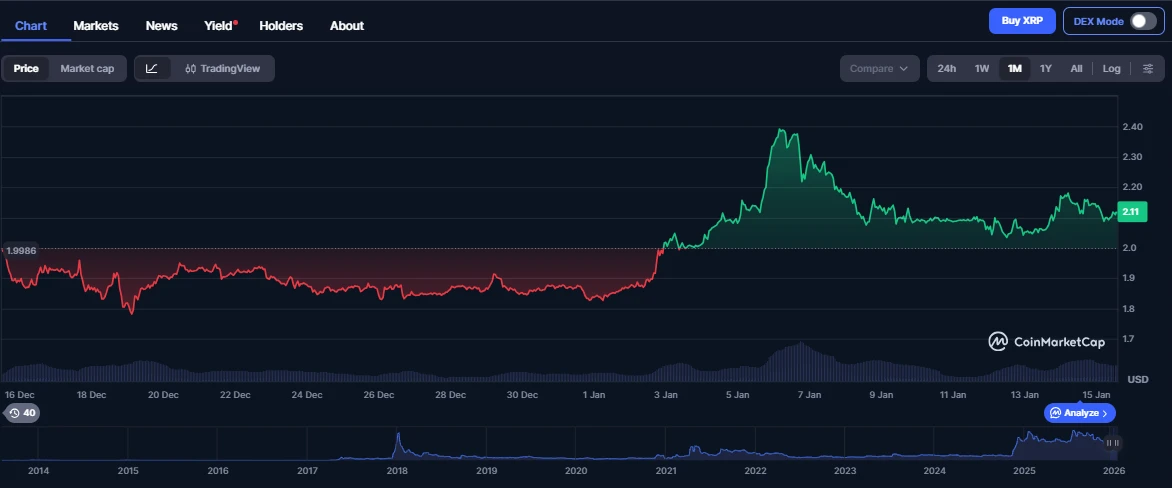This screenshot has height=488, width=1172.
Task: Click the 2025 label in overview timeline
Action: coord(1024,470)
